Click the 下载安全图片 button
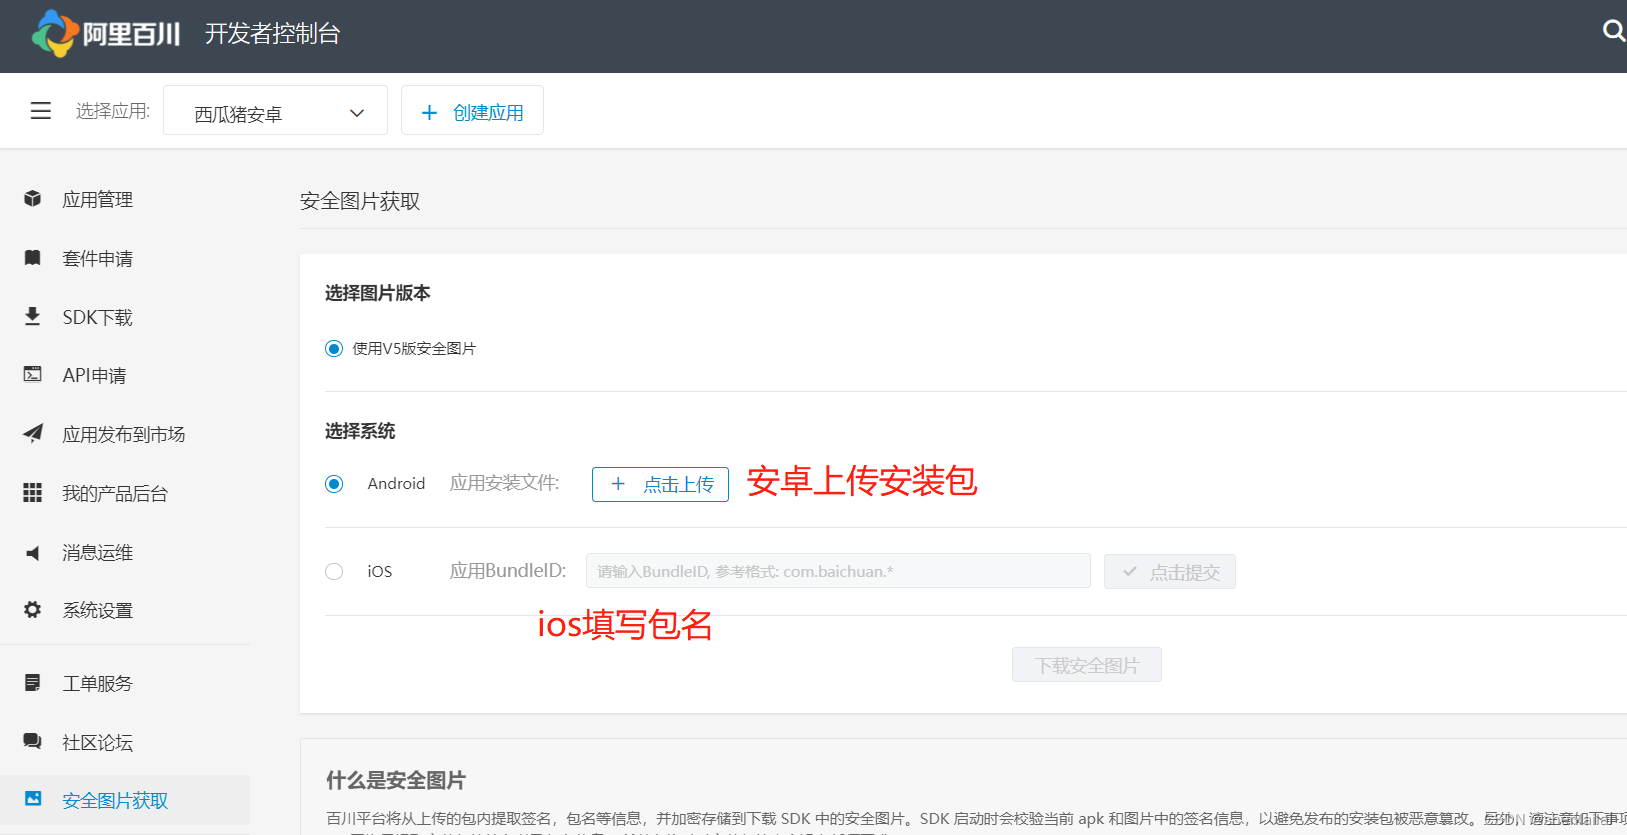 coord(1087,665)
